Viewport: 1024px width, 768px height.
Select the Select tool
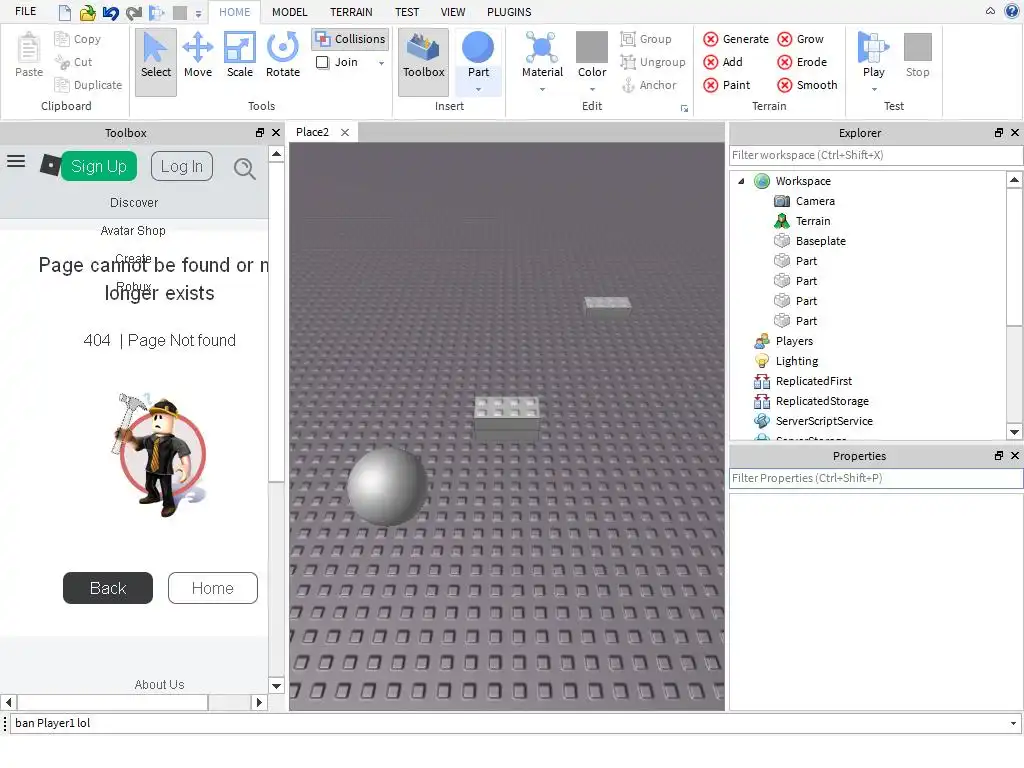(155, 61)
